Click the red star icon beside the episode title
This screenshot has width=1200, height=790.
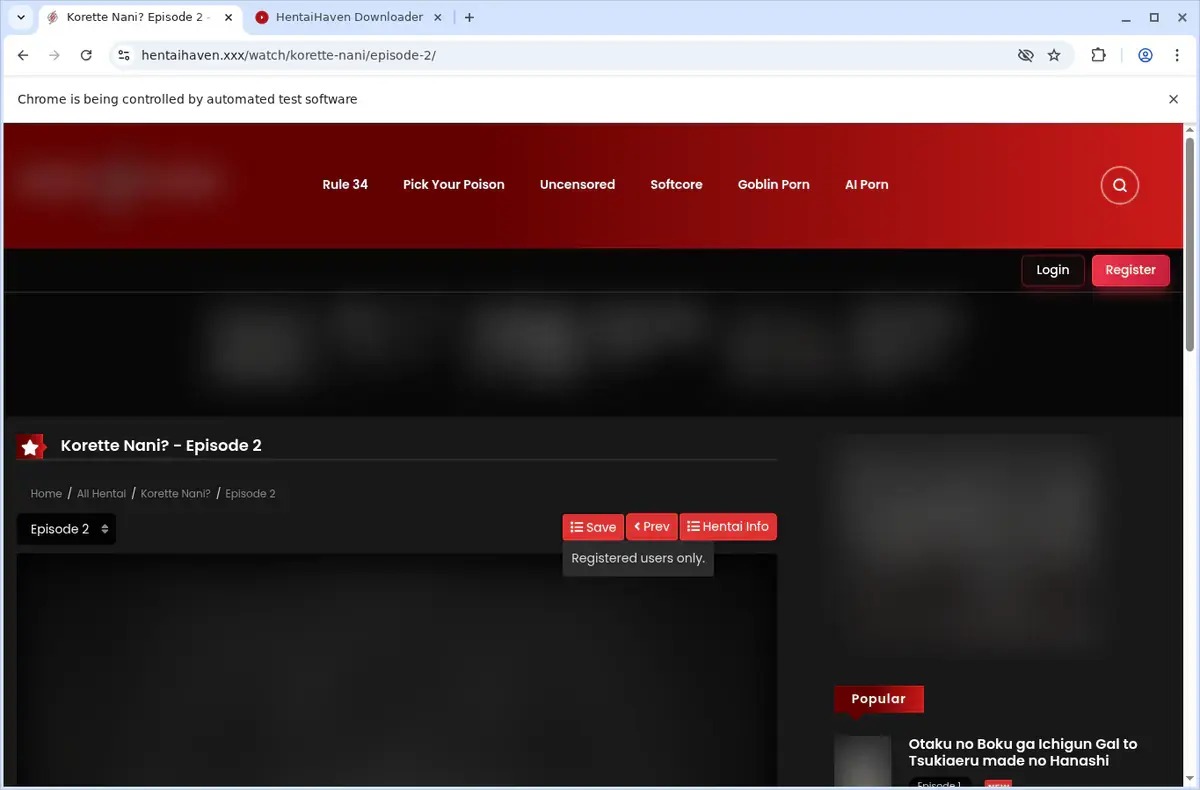pos(31,447)
